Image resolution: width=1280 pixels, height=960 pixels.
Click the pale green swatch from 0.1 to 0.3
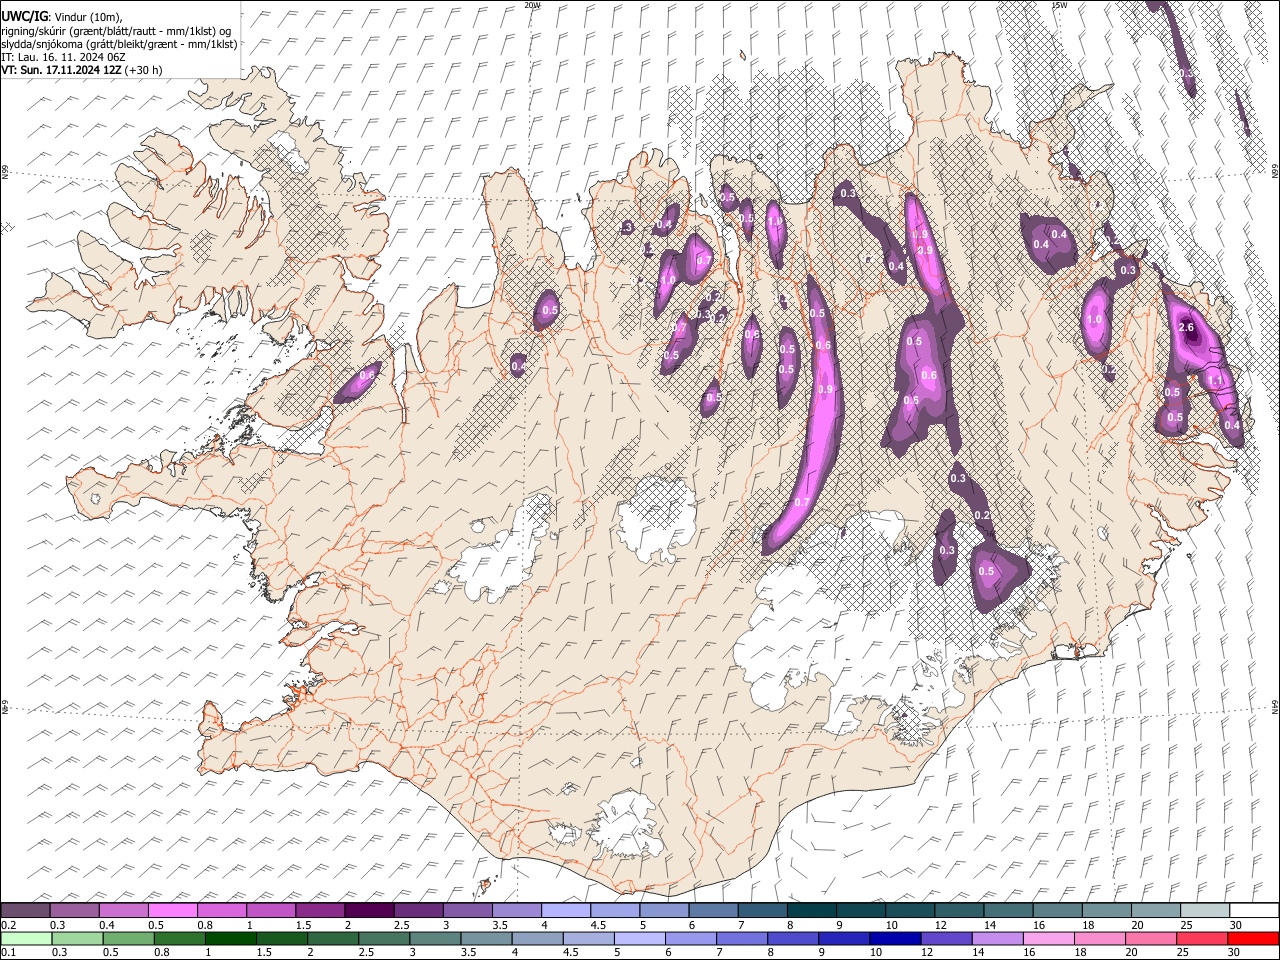click(x=26, y=938)
